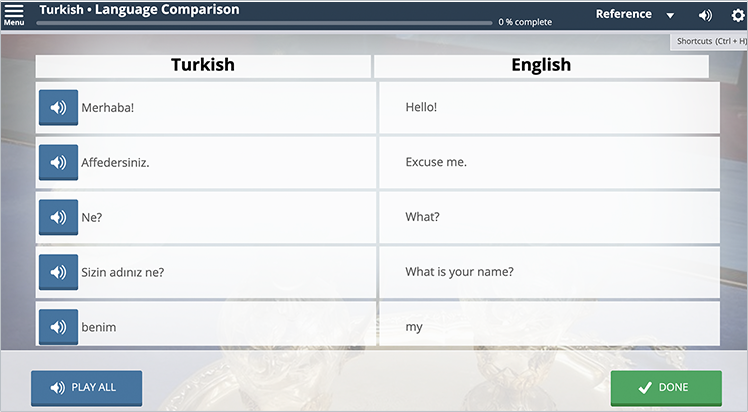Screen dimensions: 748x412
Task: Click the Play All button
Action: pos(86,387)
